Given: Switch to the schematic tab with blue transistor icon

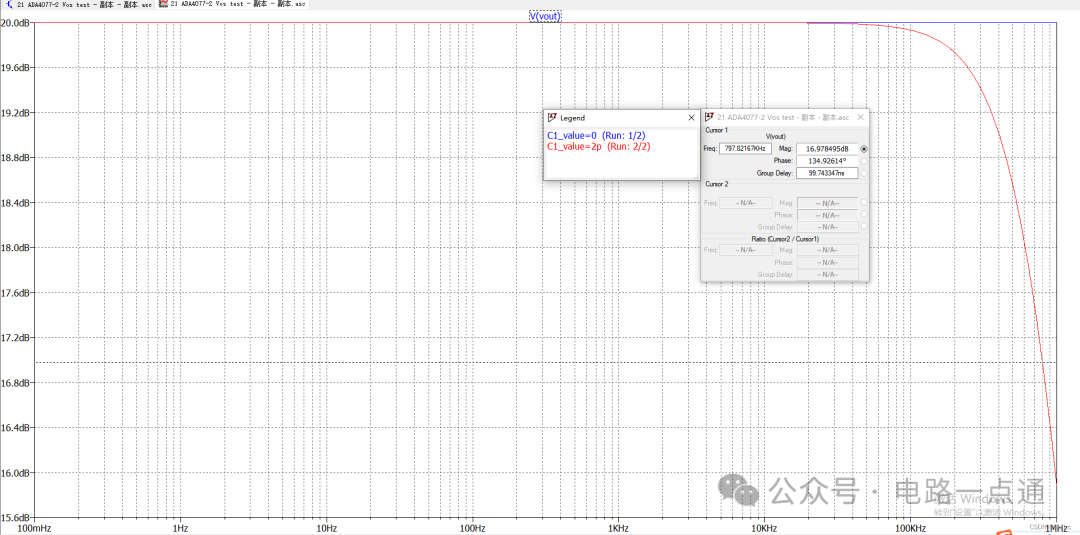Looking at the screenshot, I should [78, 4].
